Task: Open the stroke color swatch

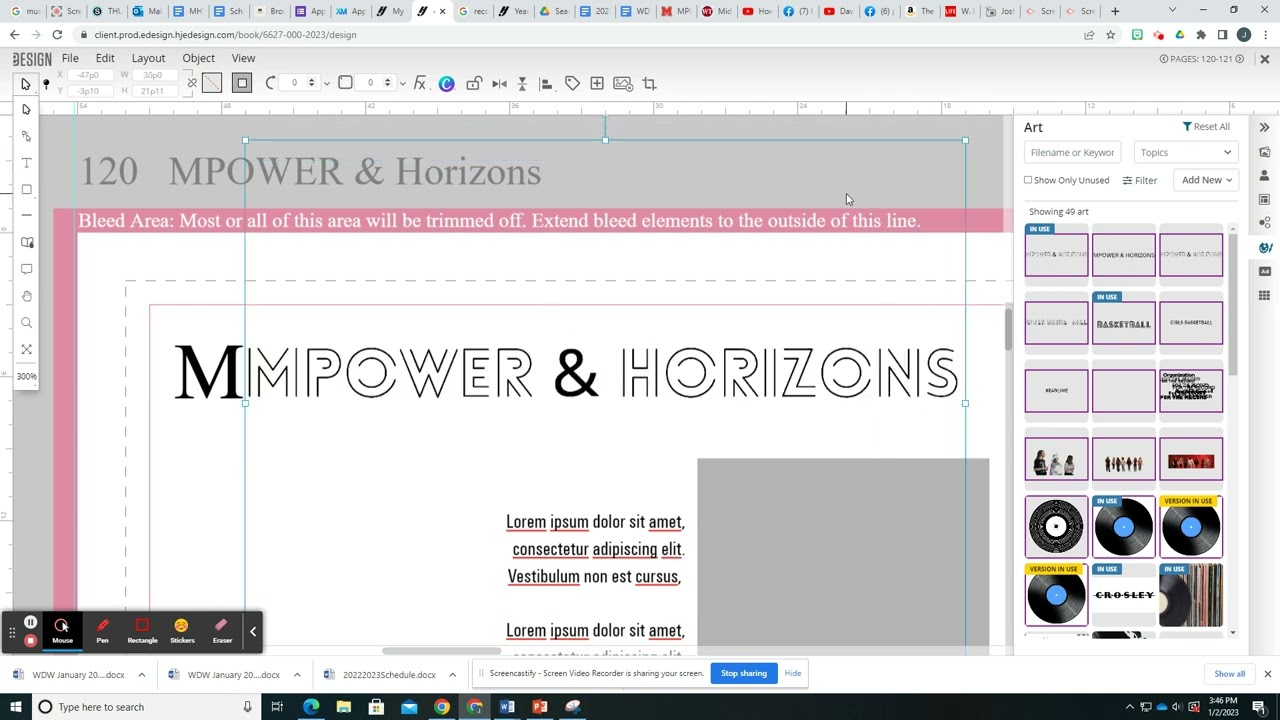Action: click(x=242, y=83)
